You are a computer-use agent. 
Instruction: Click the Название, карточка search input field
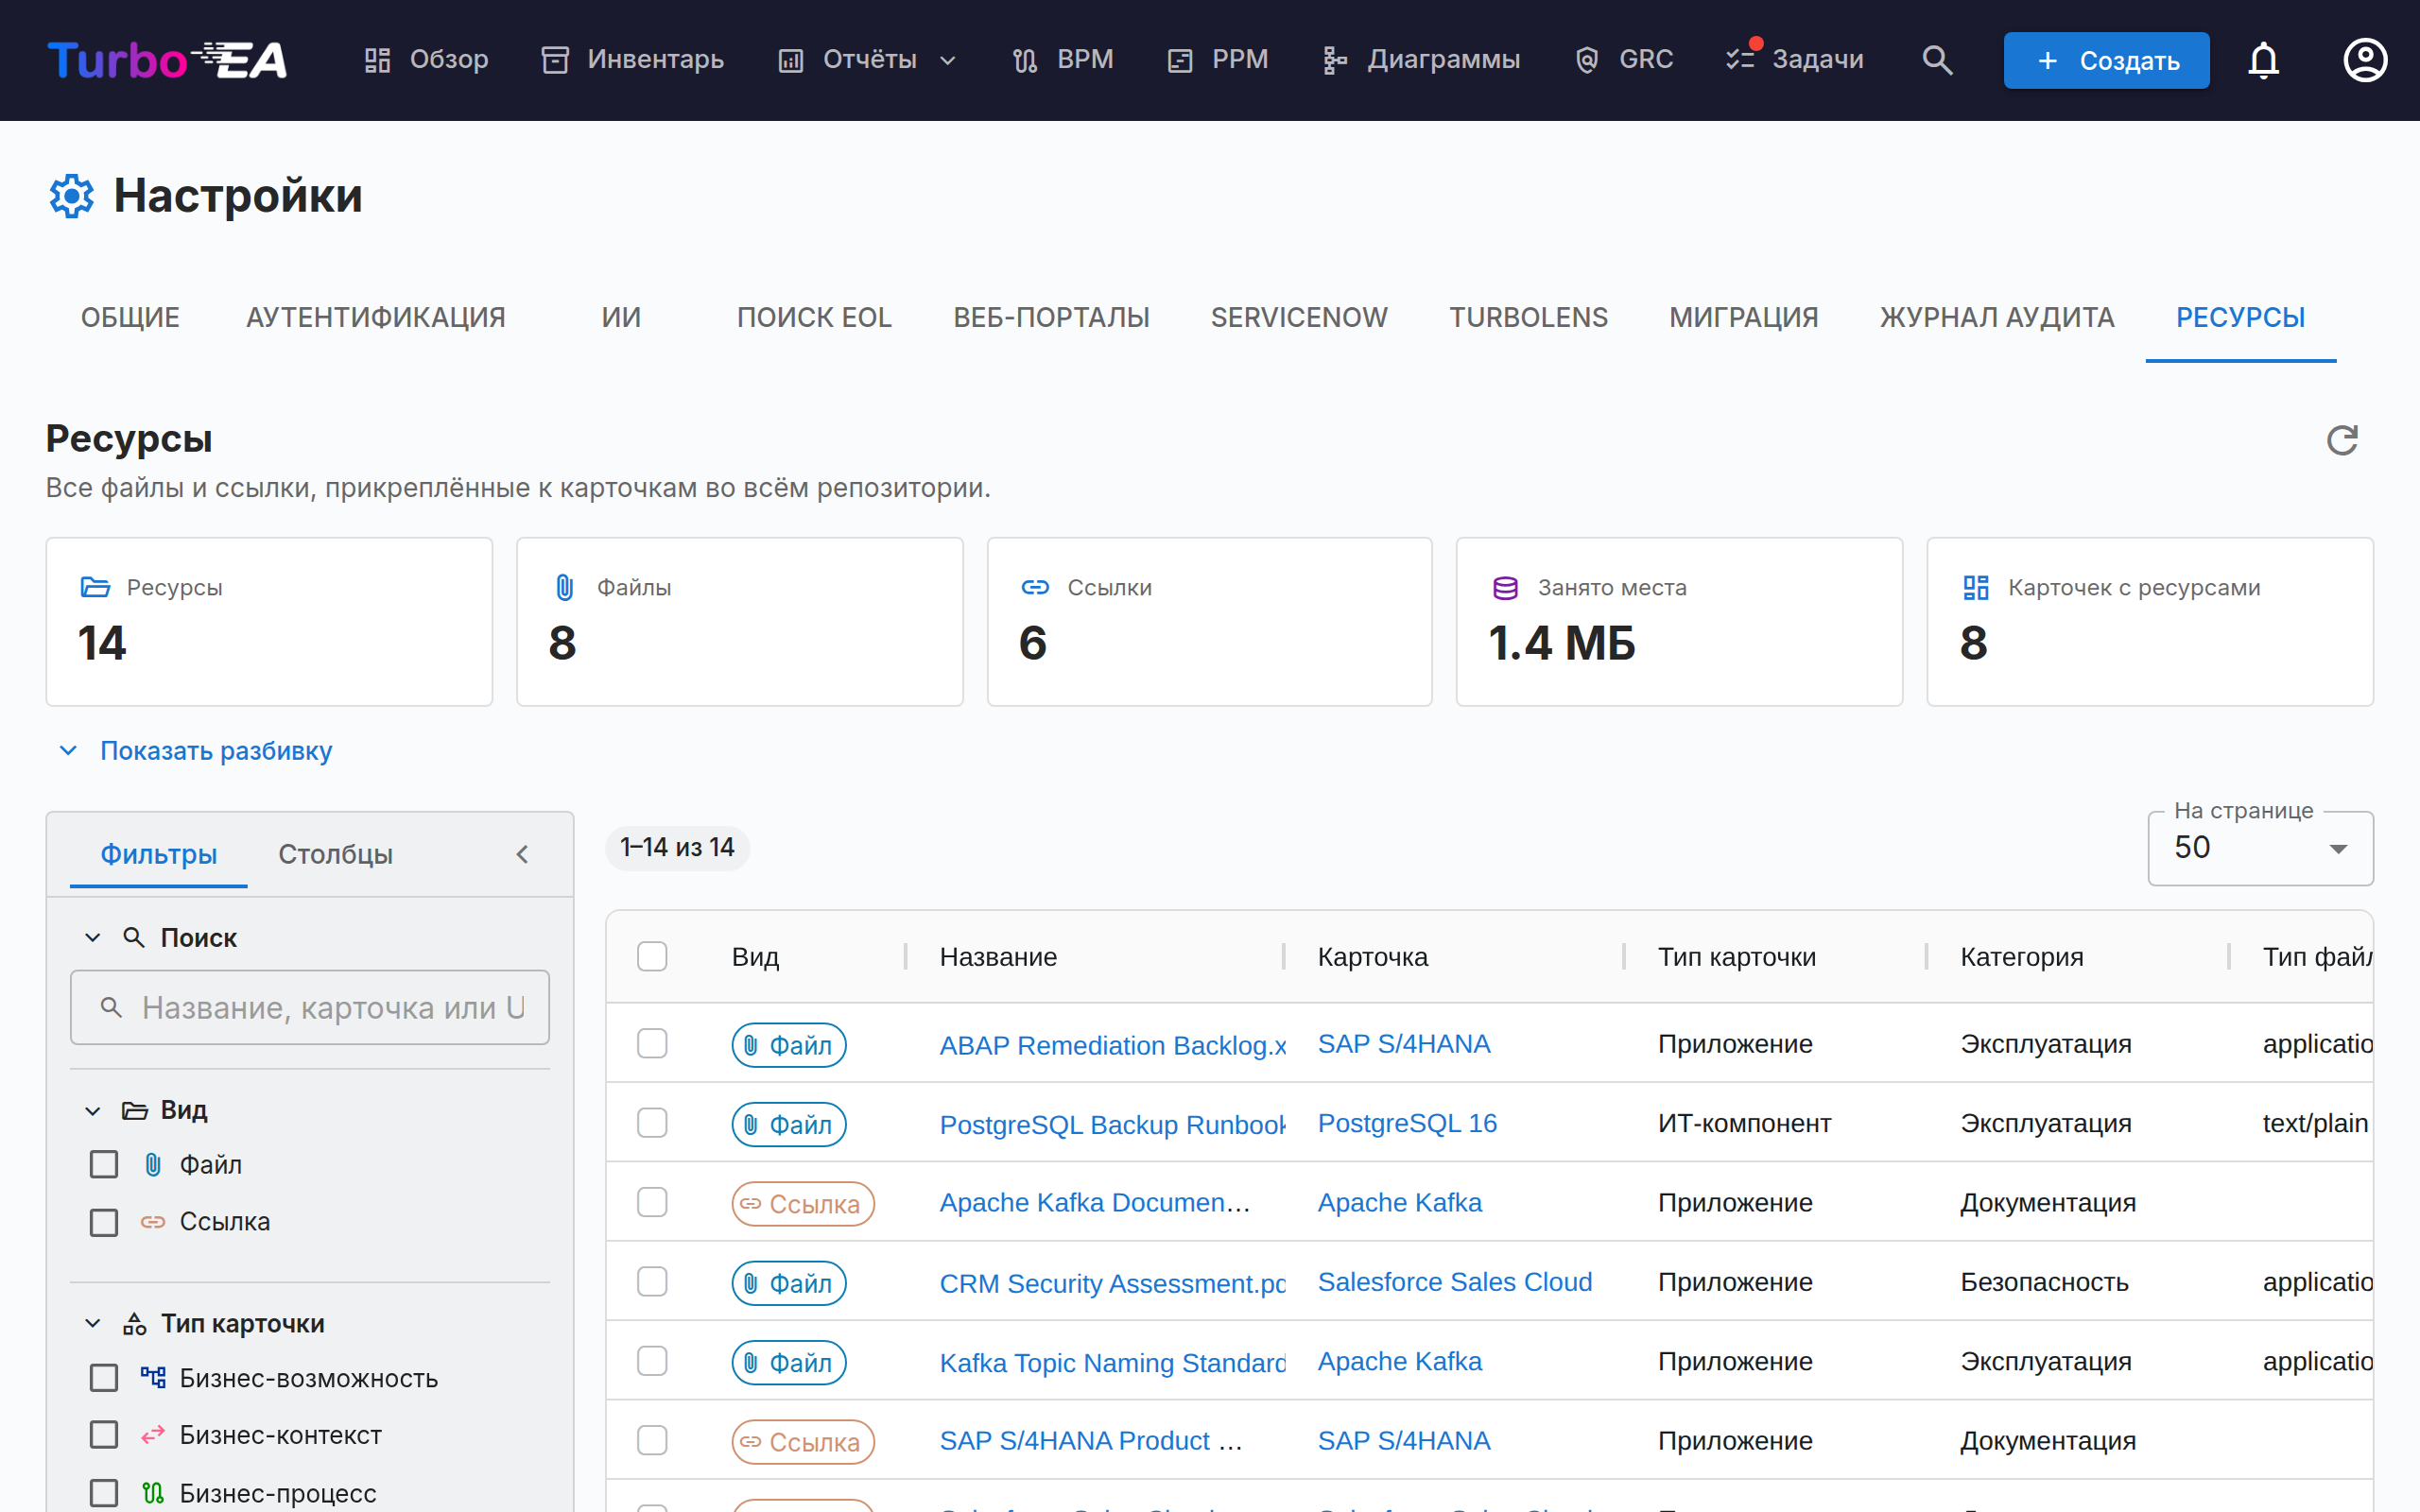pyautogui.click(x=310, y=1007)
